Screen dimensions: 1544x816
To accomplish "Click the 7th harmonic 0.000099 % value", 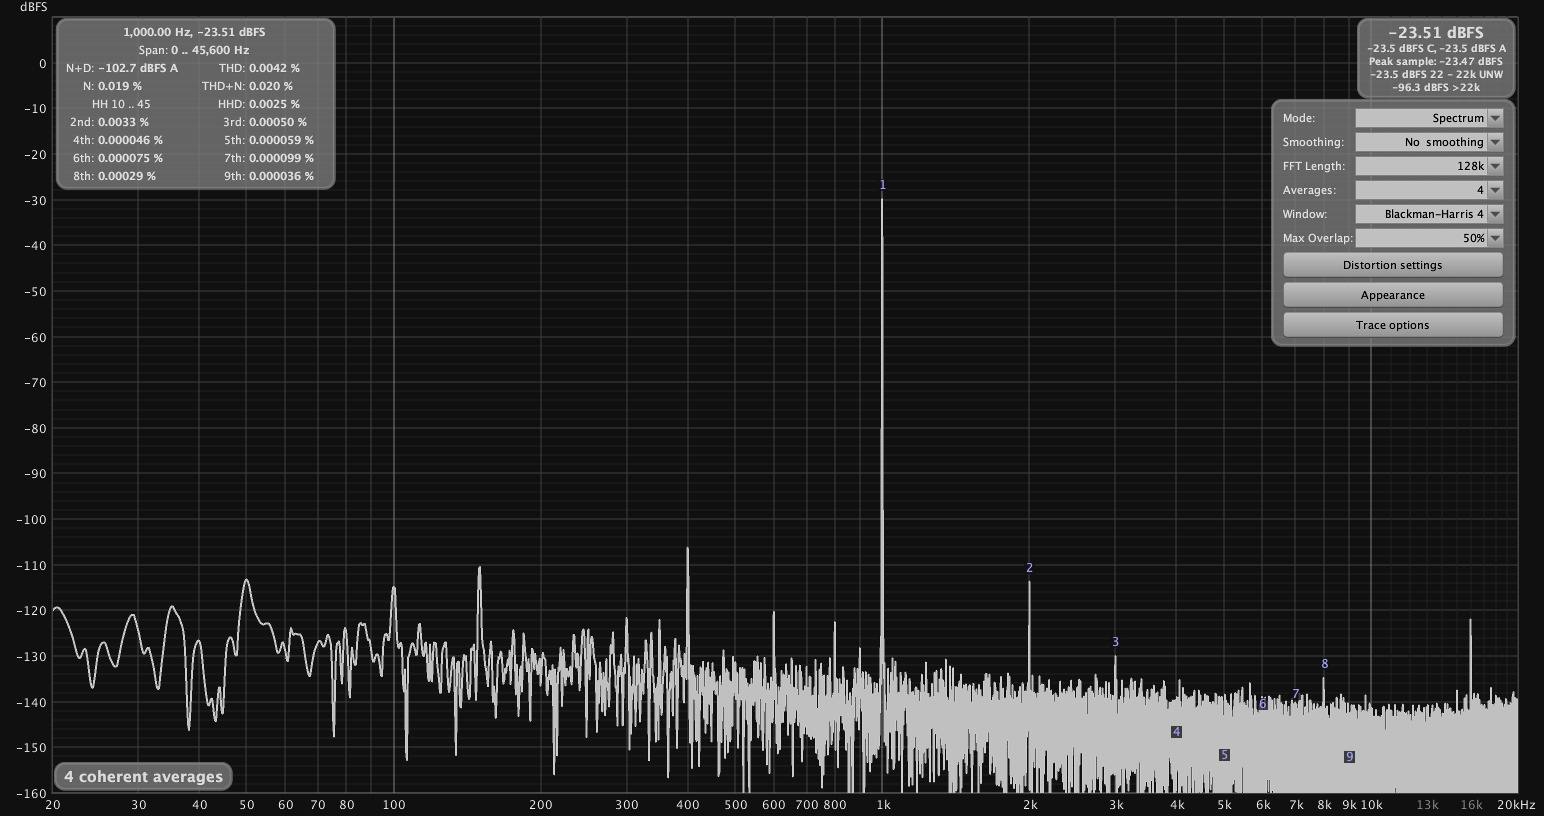I will [281, 158].
